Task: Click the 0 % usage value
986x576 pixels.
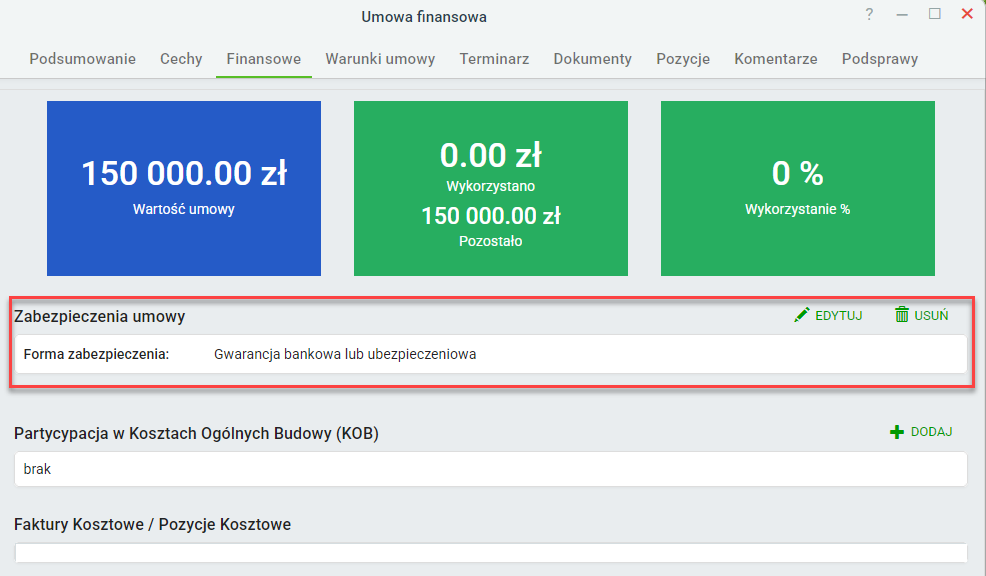Action: pos(797,174)
